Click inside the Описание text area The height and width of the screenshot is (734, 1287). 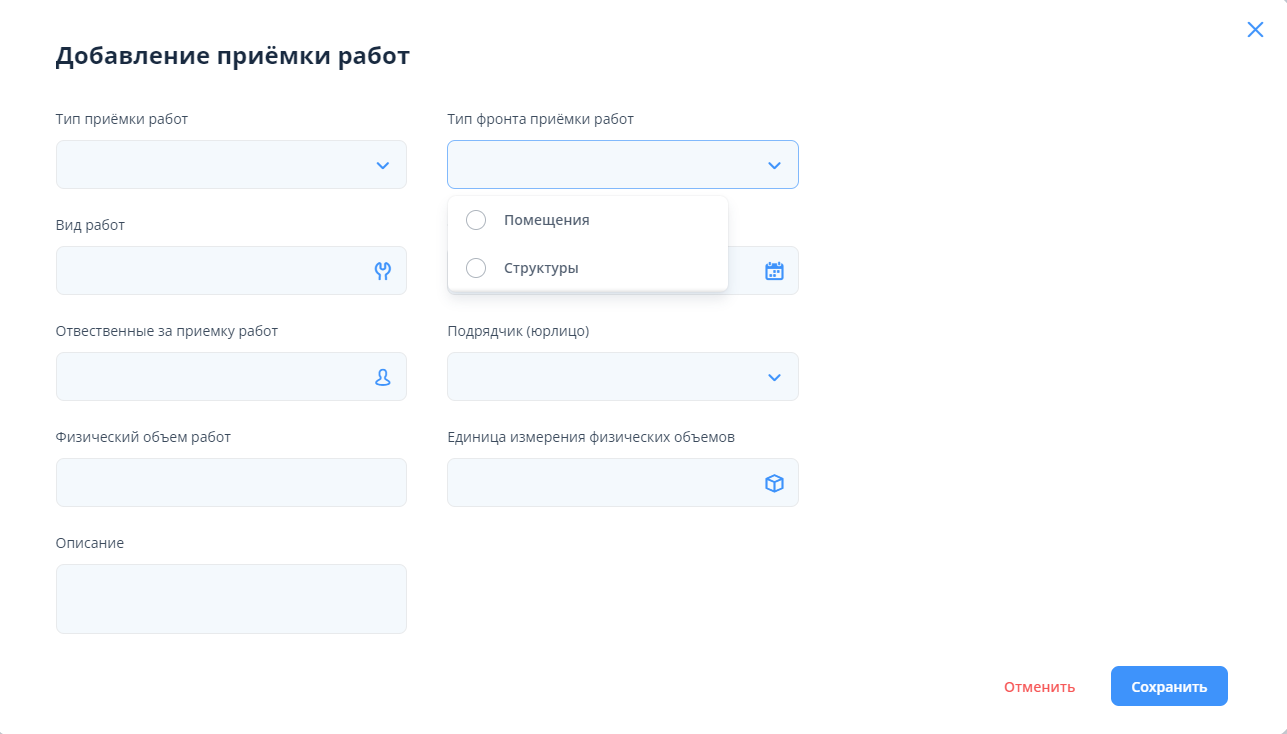point(231,599)
